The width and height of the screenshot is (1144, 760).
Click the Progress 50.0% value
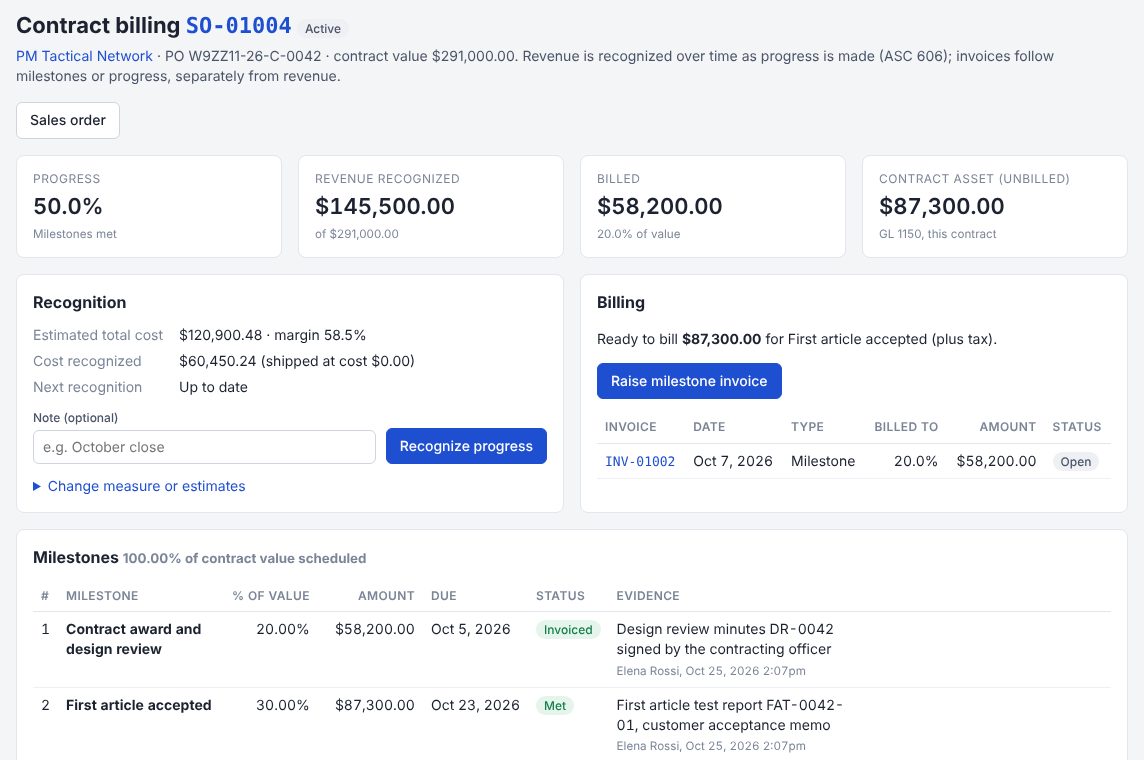click(x=68, y=206)
